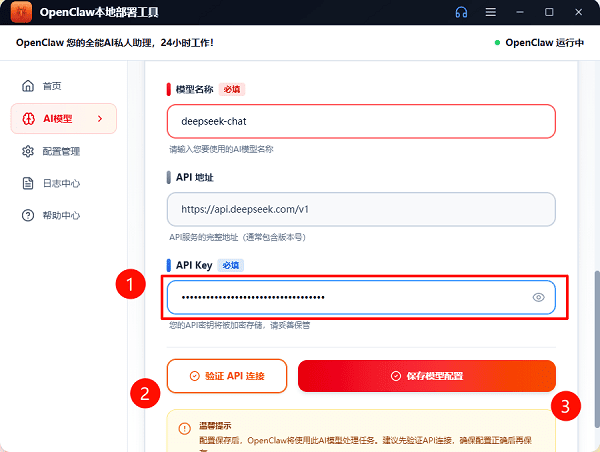Screen dimensions: 600x452
Task: Click 保存模型配置 button
Action: pyautogui.click(x=426, y=376)
